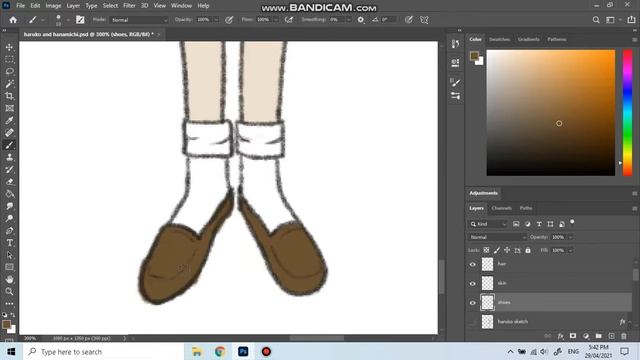Viewport: 640px width, 360px height.
Task: Toggle symmetry paint butterfly icon
Action: [424, 20]
